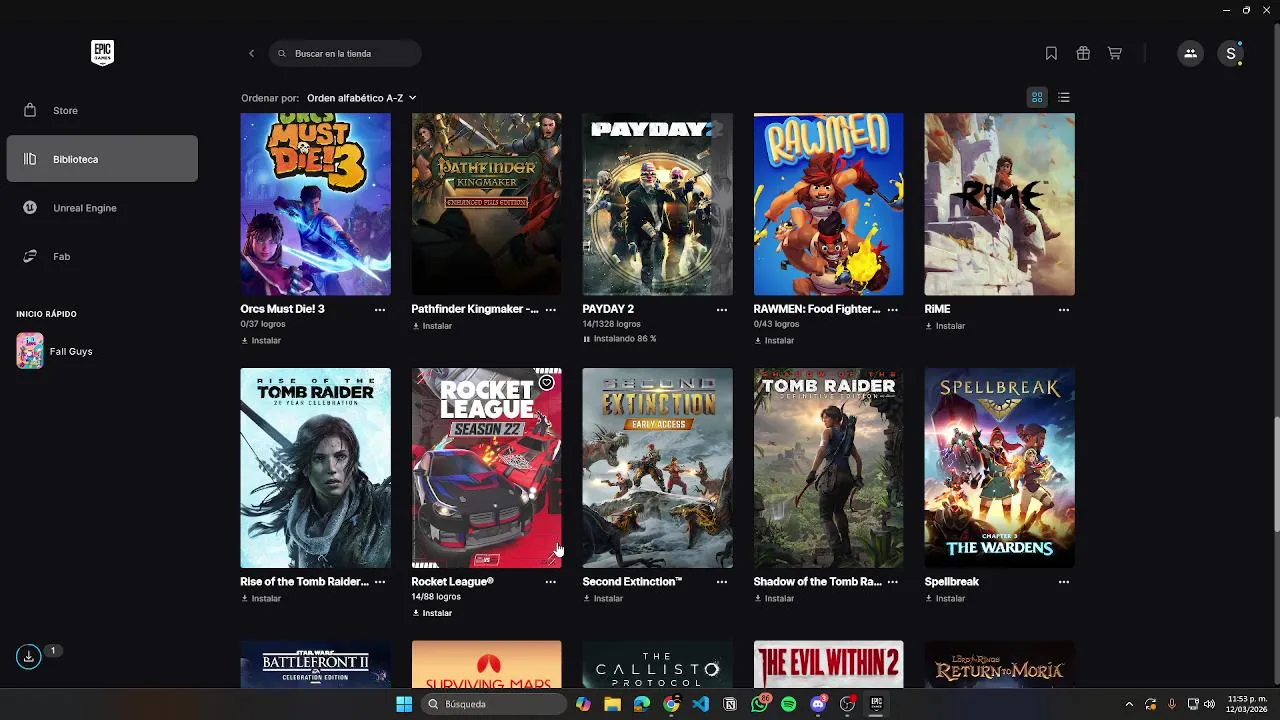The height and width of the screenshot is (720, 1280).
Task: Open File Explorer from the taskbar
Action: pos(612,704)
